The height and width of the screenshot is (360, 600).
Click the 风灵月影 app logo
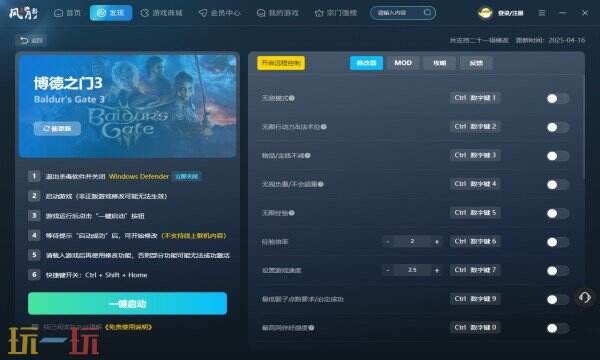pos(23,13)
